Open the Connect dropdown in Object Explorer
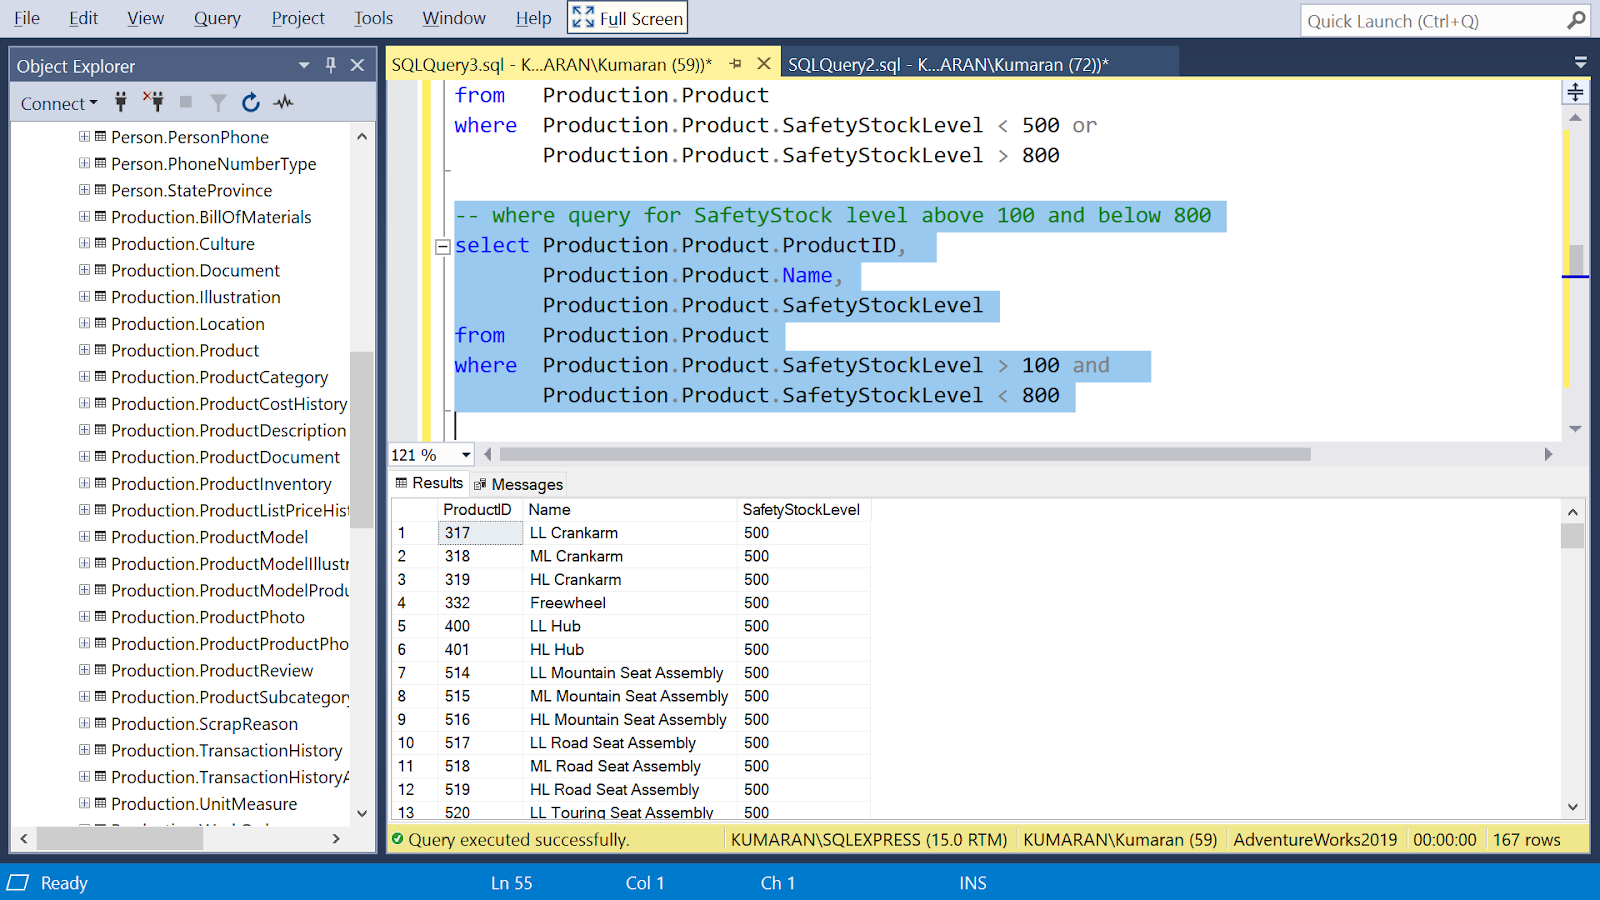Viewport: 1600px width, 900px height. tap(59, 103)
